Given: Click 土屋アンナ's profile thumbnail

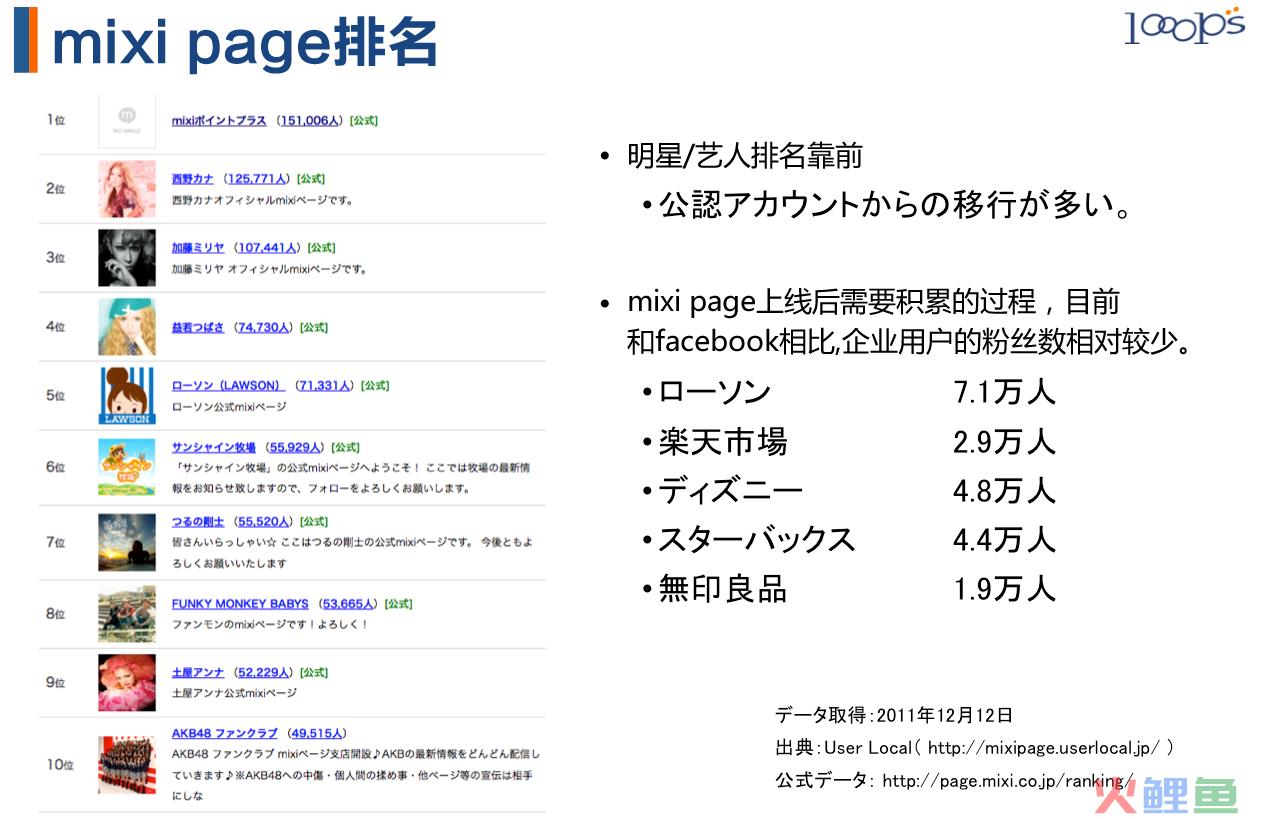Looking at the screenshot, I should (127, 683).
